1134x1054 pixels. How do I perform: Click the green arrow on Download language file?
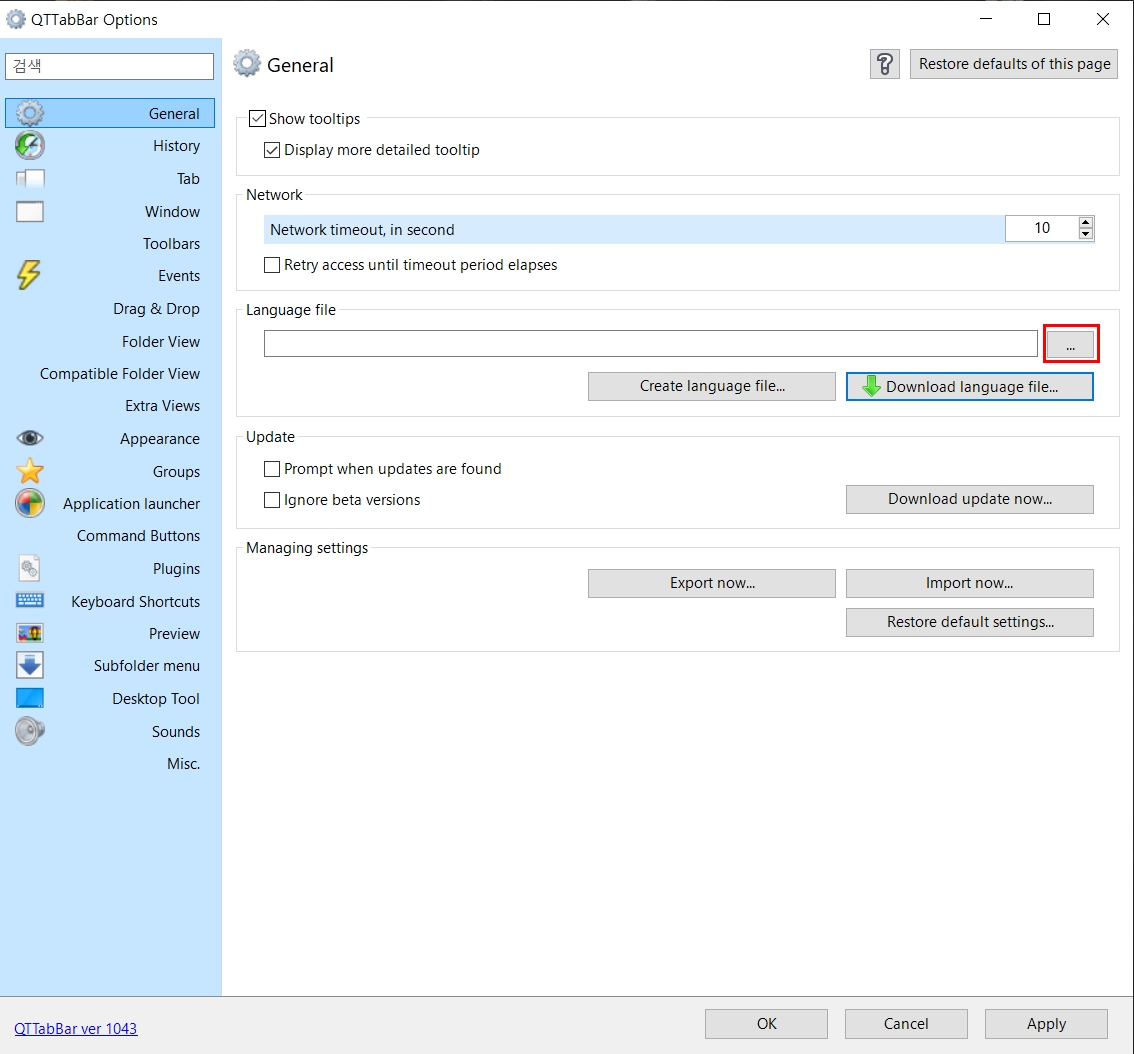coord(871,386)
